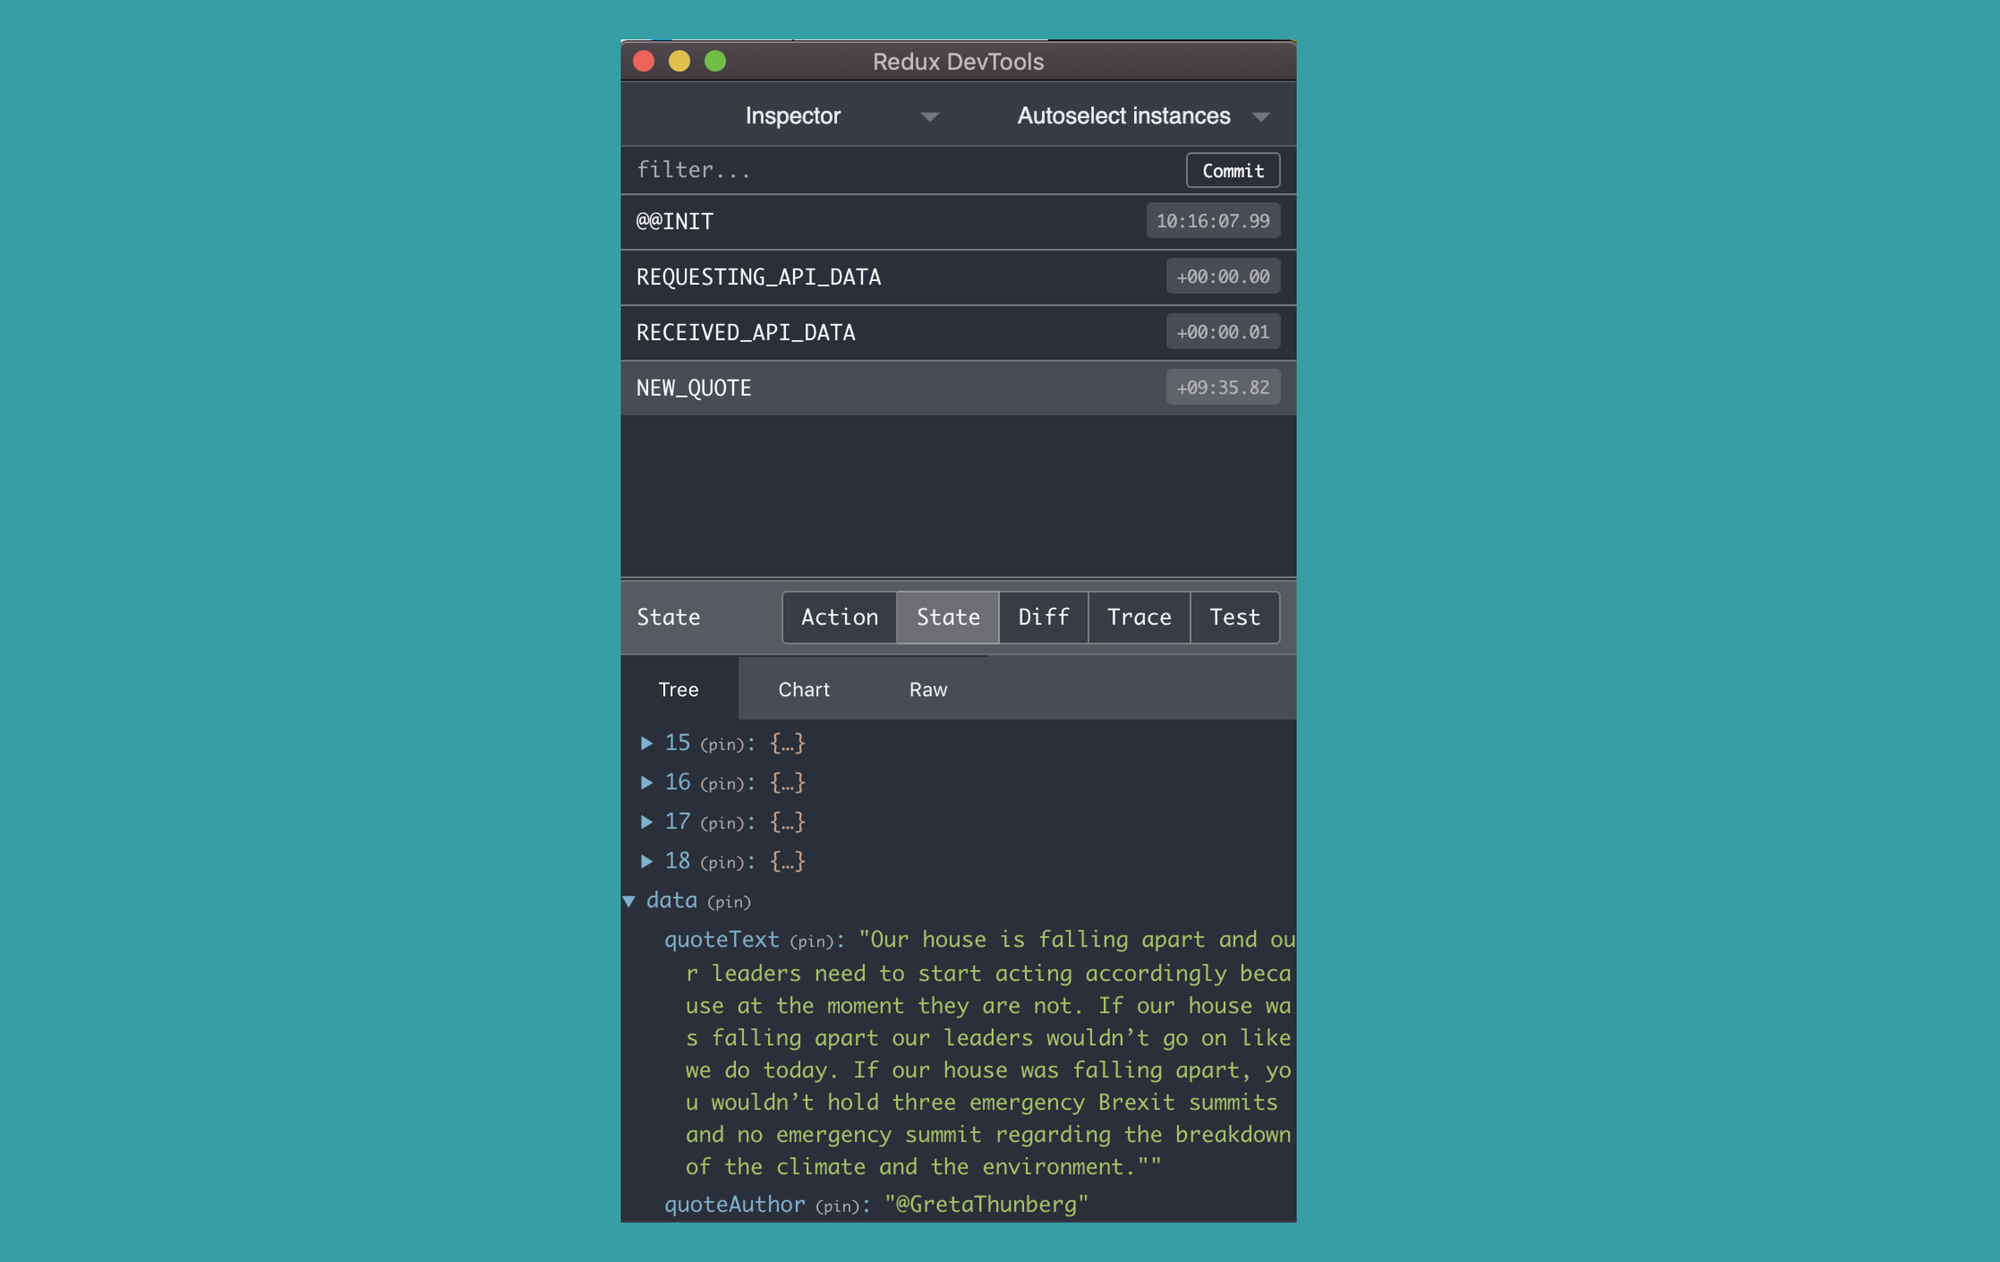Switch to the Action tab
This screenshot has width=2000, height=1262.
click(x=839, y=617)
